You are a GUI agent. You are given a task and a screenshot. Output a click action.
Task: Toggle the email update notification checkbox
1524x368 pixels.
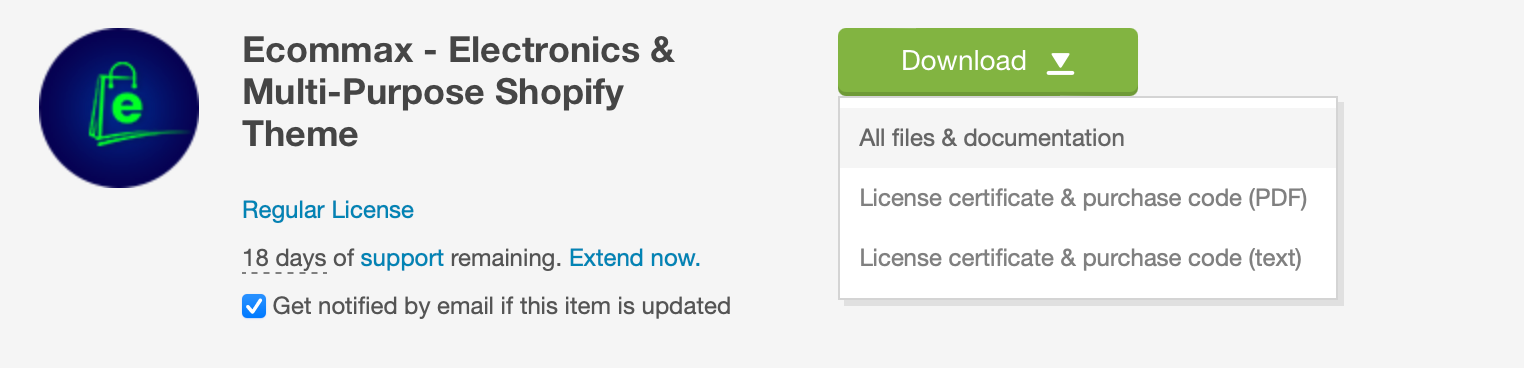coord(254,306)
